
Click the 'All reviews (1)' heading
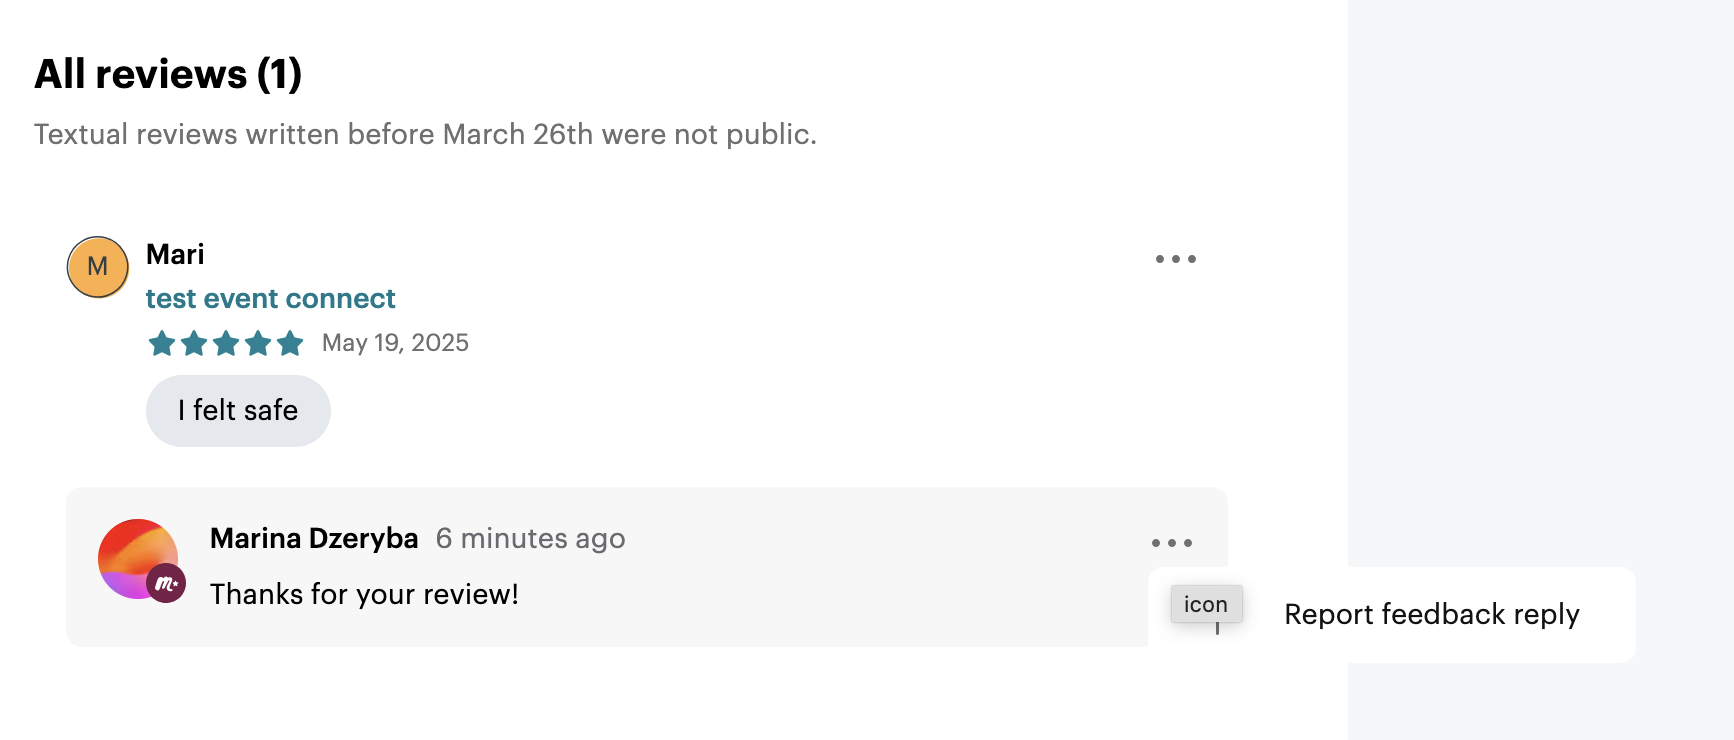pos(168,72)
